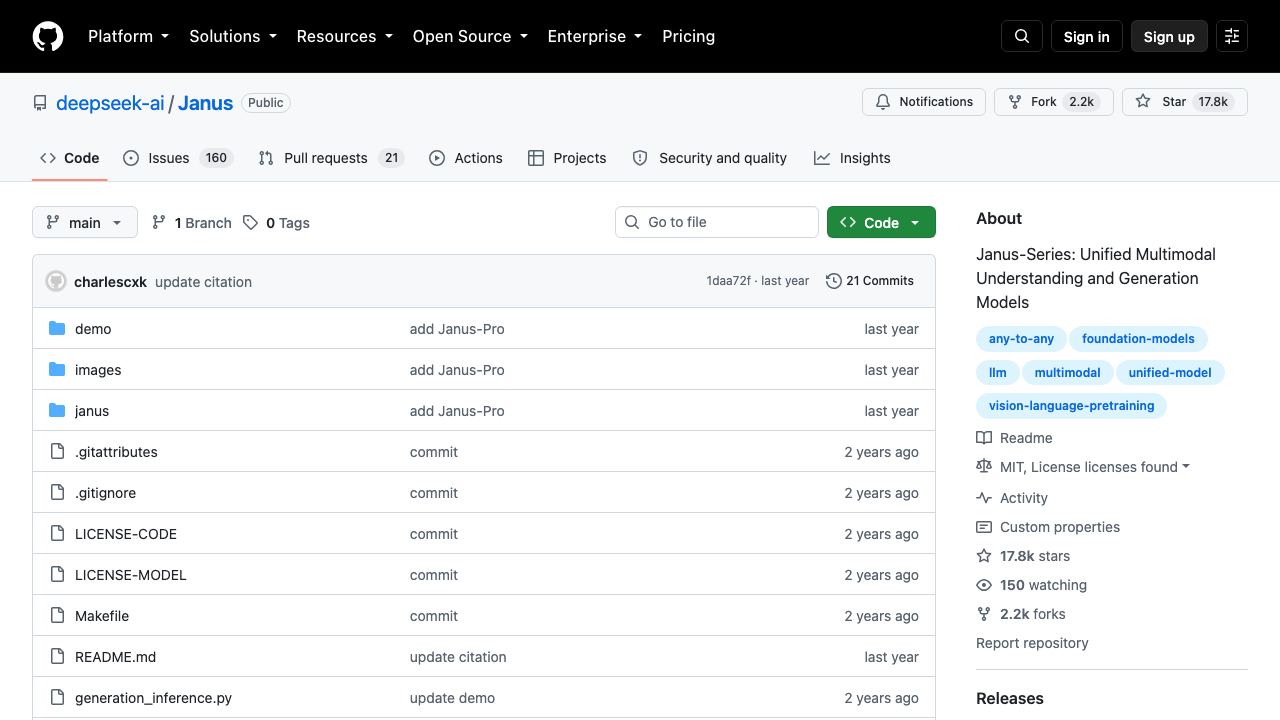
Task: Expand the MIT, License licenses found dropdown
Action: (x=1094, y=467)
